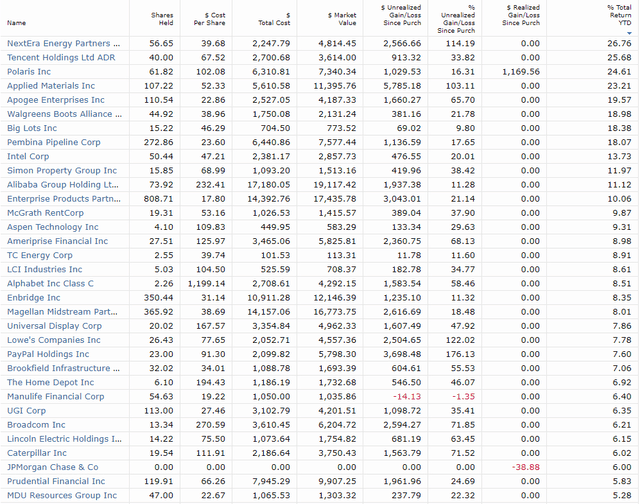The height and width of the screenshot is (504, 640).
Task: Open Ameriprise Financial Inc link
Action: click(x=57, y=241)
